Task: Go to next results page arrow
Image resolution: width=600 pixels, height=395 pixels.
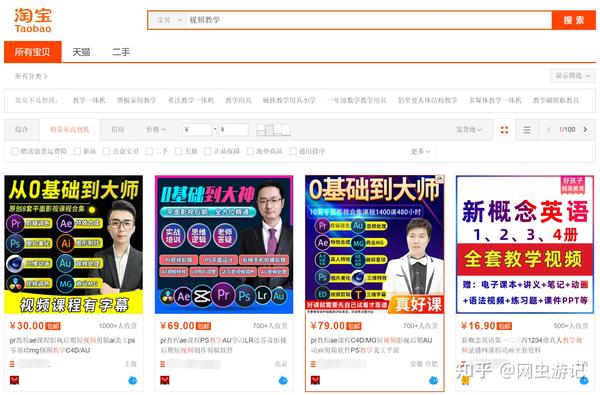Action: click(x=585, y=129)
